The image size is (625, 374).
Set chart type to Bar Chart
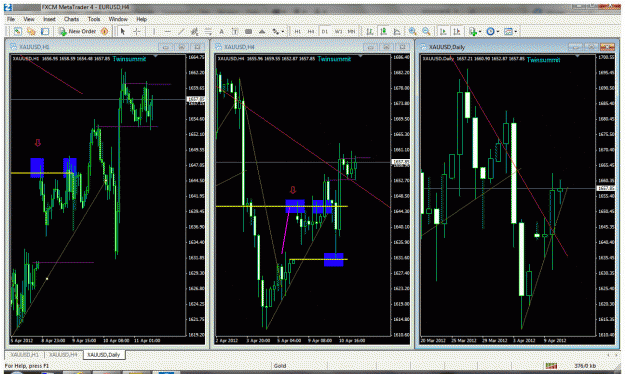coord(370,31)
